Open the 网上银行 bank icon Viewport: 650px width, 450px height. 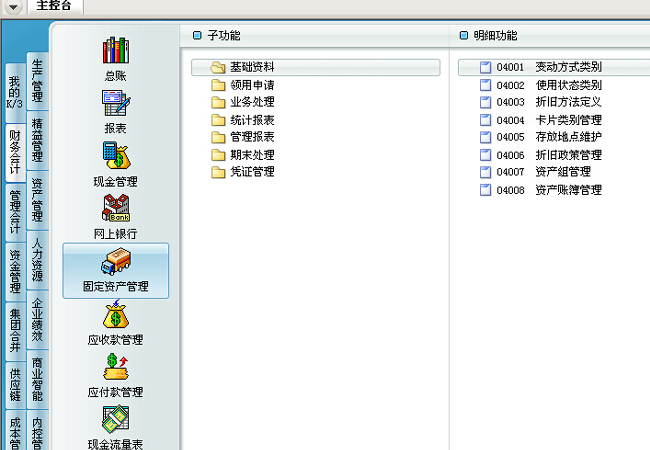point(116,208)
